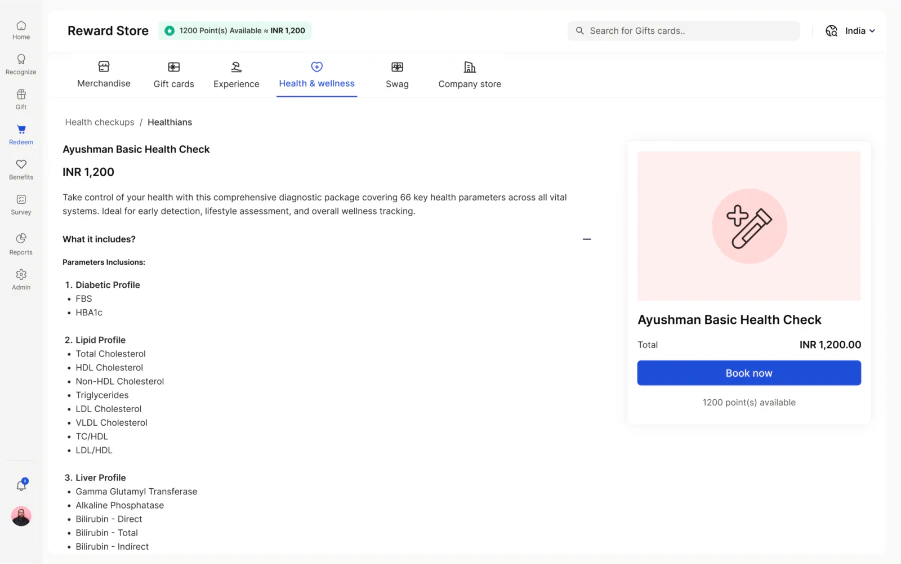This screenshot has width=901, height=564.
Task: Click the INR 1,200 price text
Action: pos(88,172)
